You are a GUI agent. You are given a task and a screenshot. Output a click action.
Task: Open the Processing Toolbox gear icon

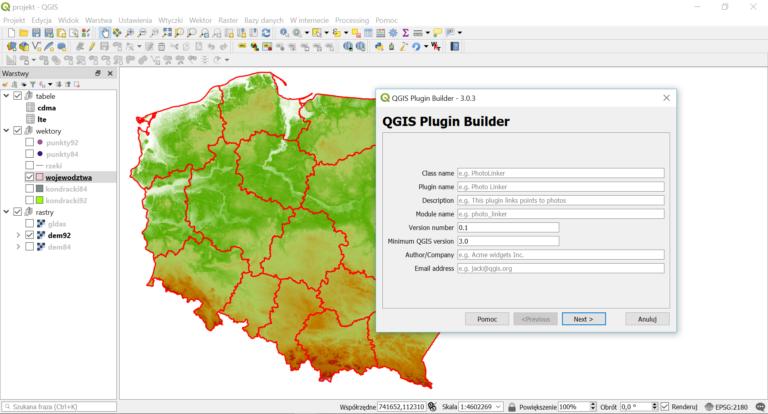393,33
